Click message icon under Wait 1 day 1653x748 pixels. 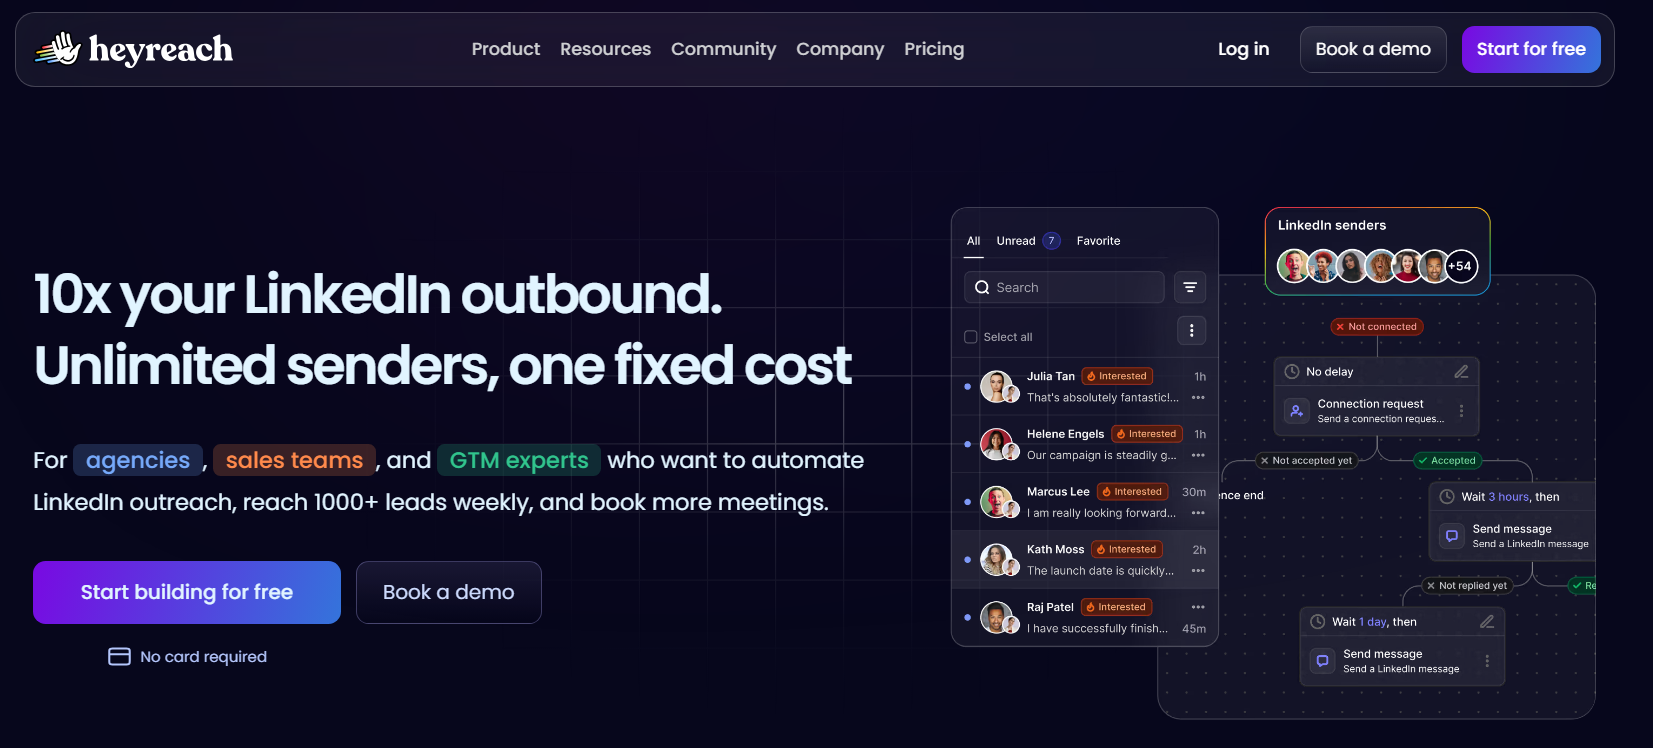tap(1322, 661)
